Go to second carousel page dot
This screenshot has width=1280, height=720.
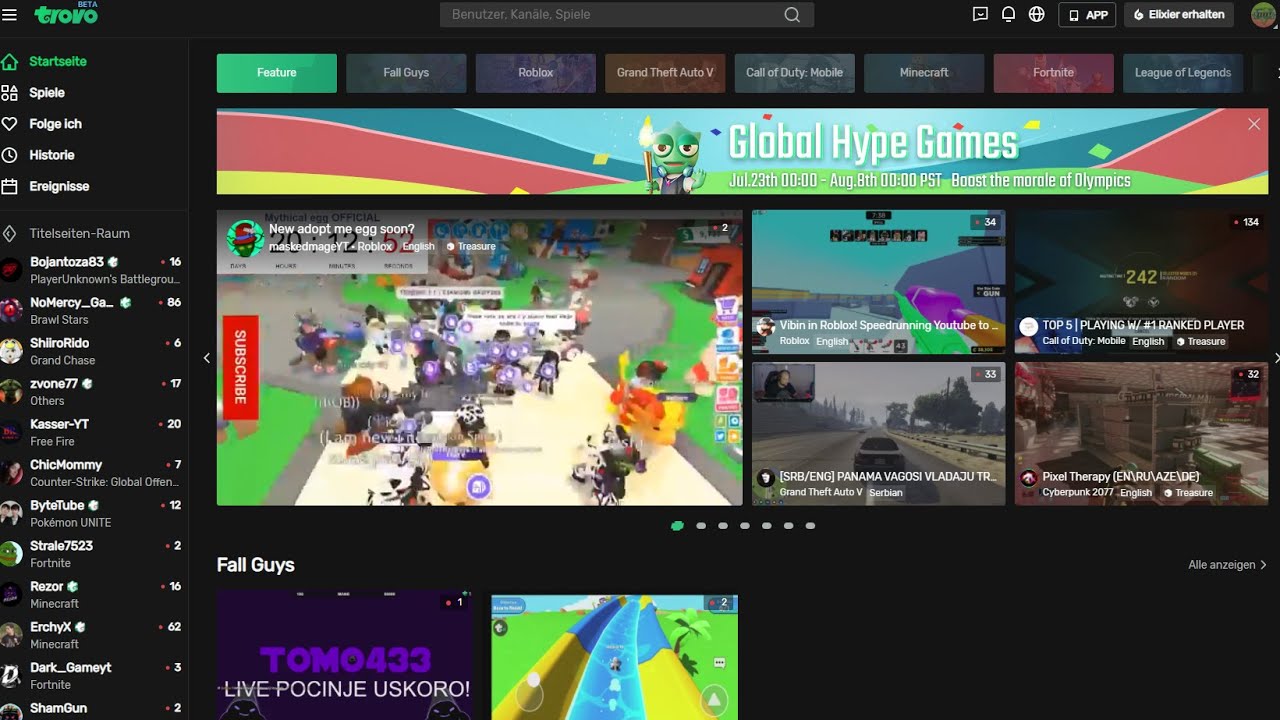(x=701, y=525)
